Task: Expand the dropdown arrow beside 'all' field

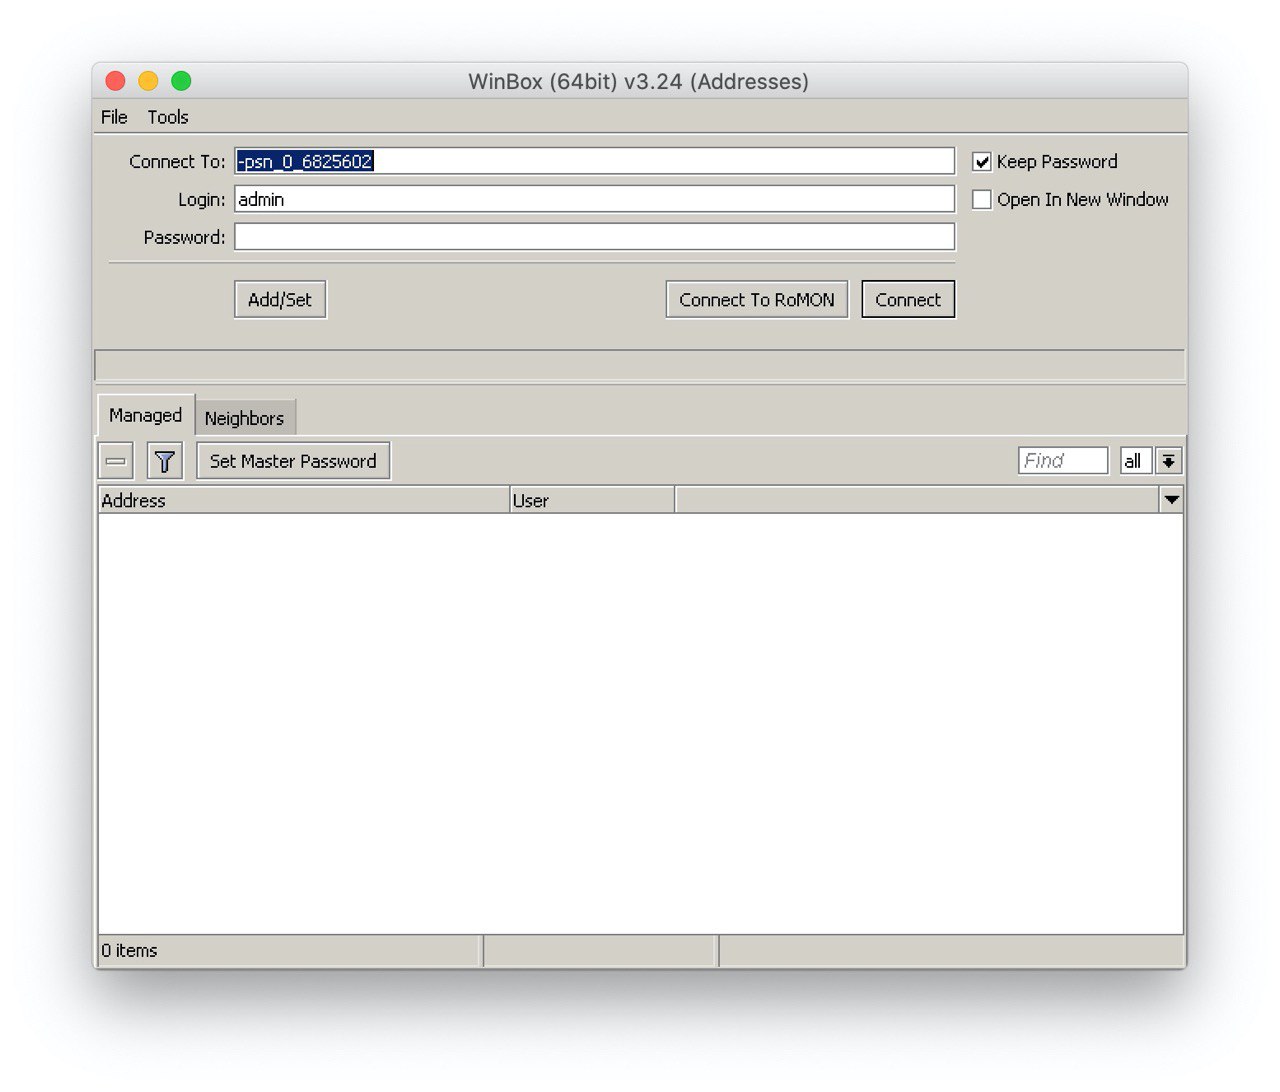Action: tap(1169, 461)
